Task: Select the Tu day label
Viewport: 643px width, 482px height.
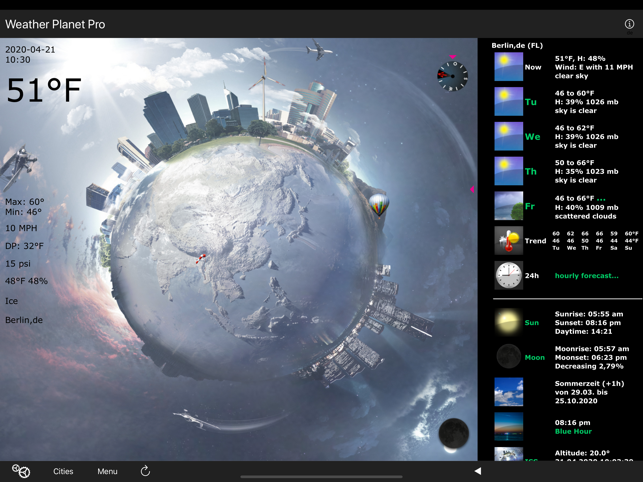Action: 531,102
